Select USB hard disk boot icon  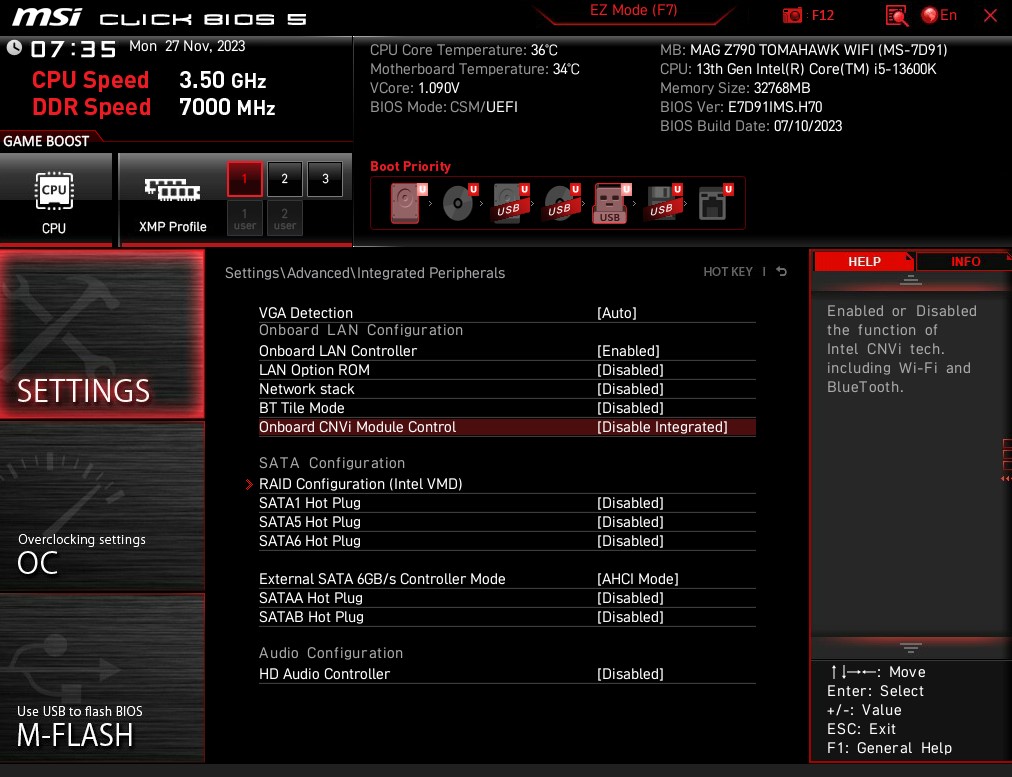pos(511,203)
